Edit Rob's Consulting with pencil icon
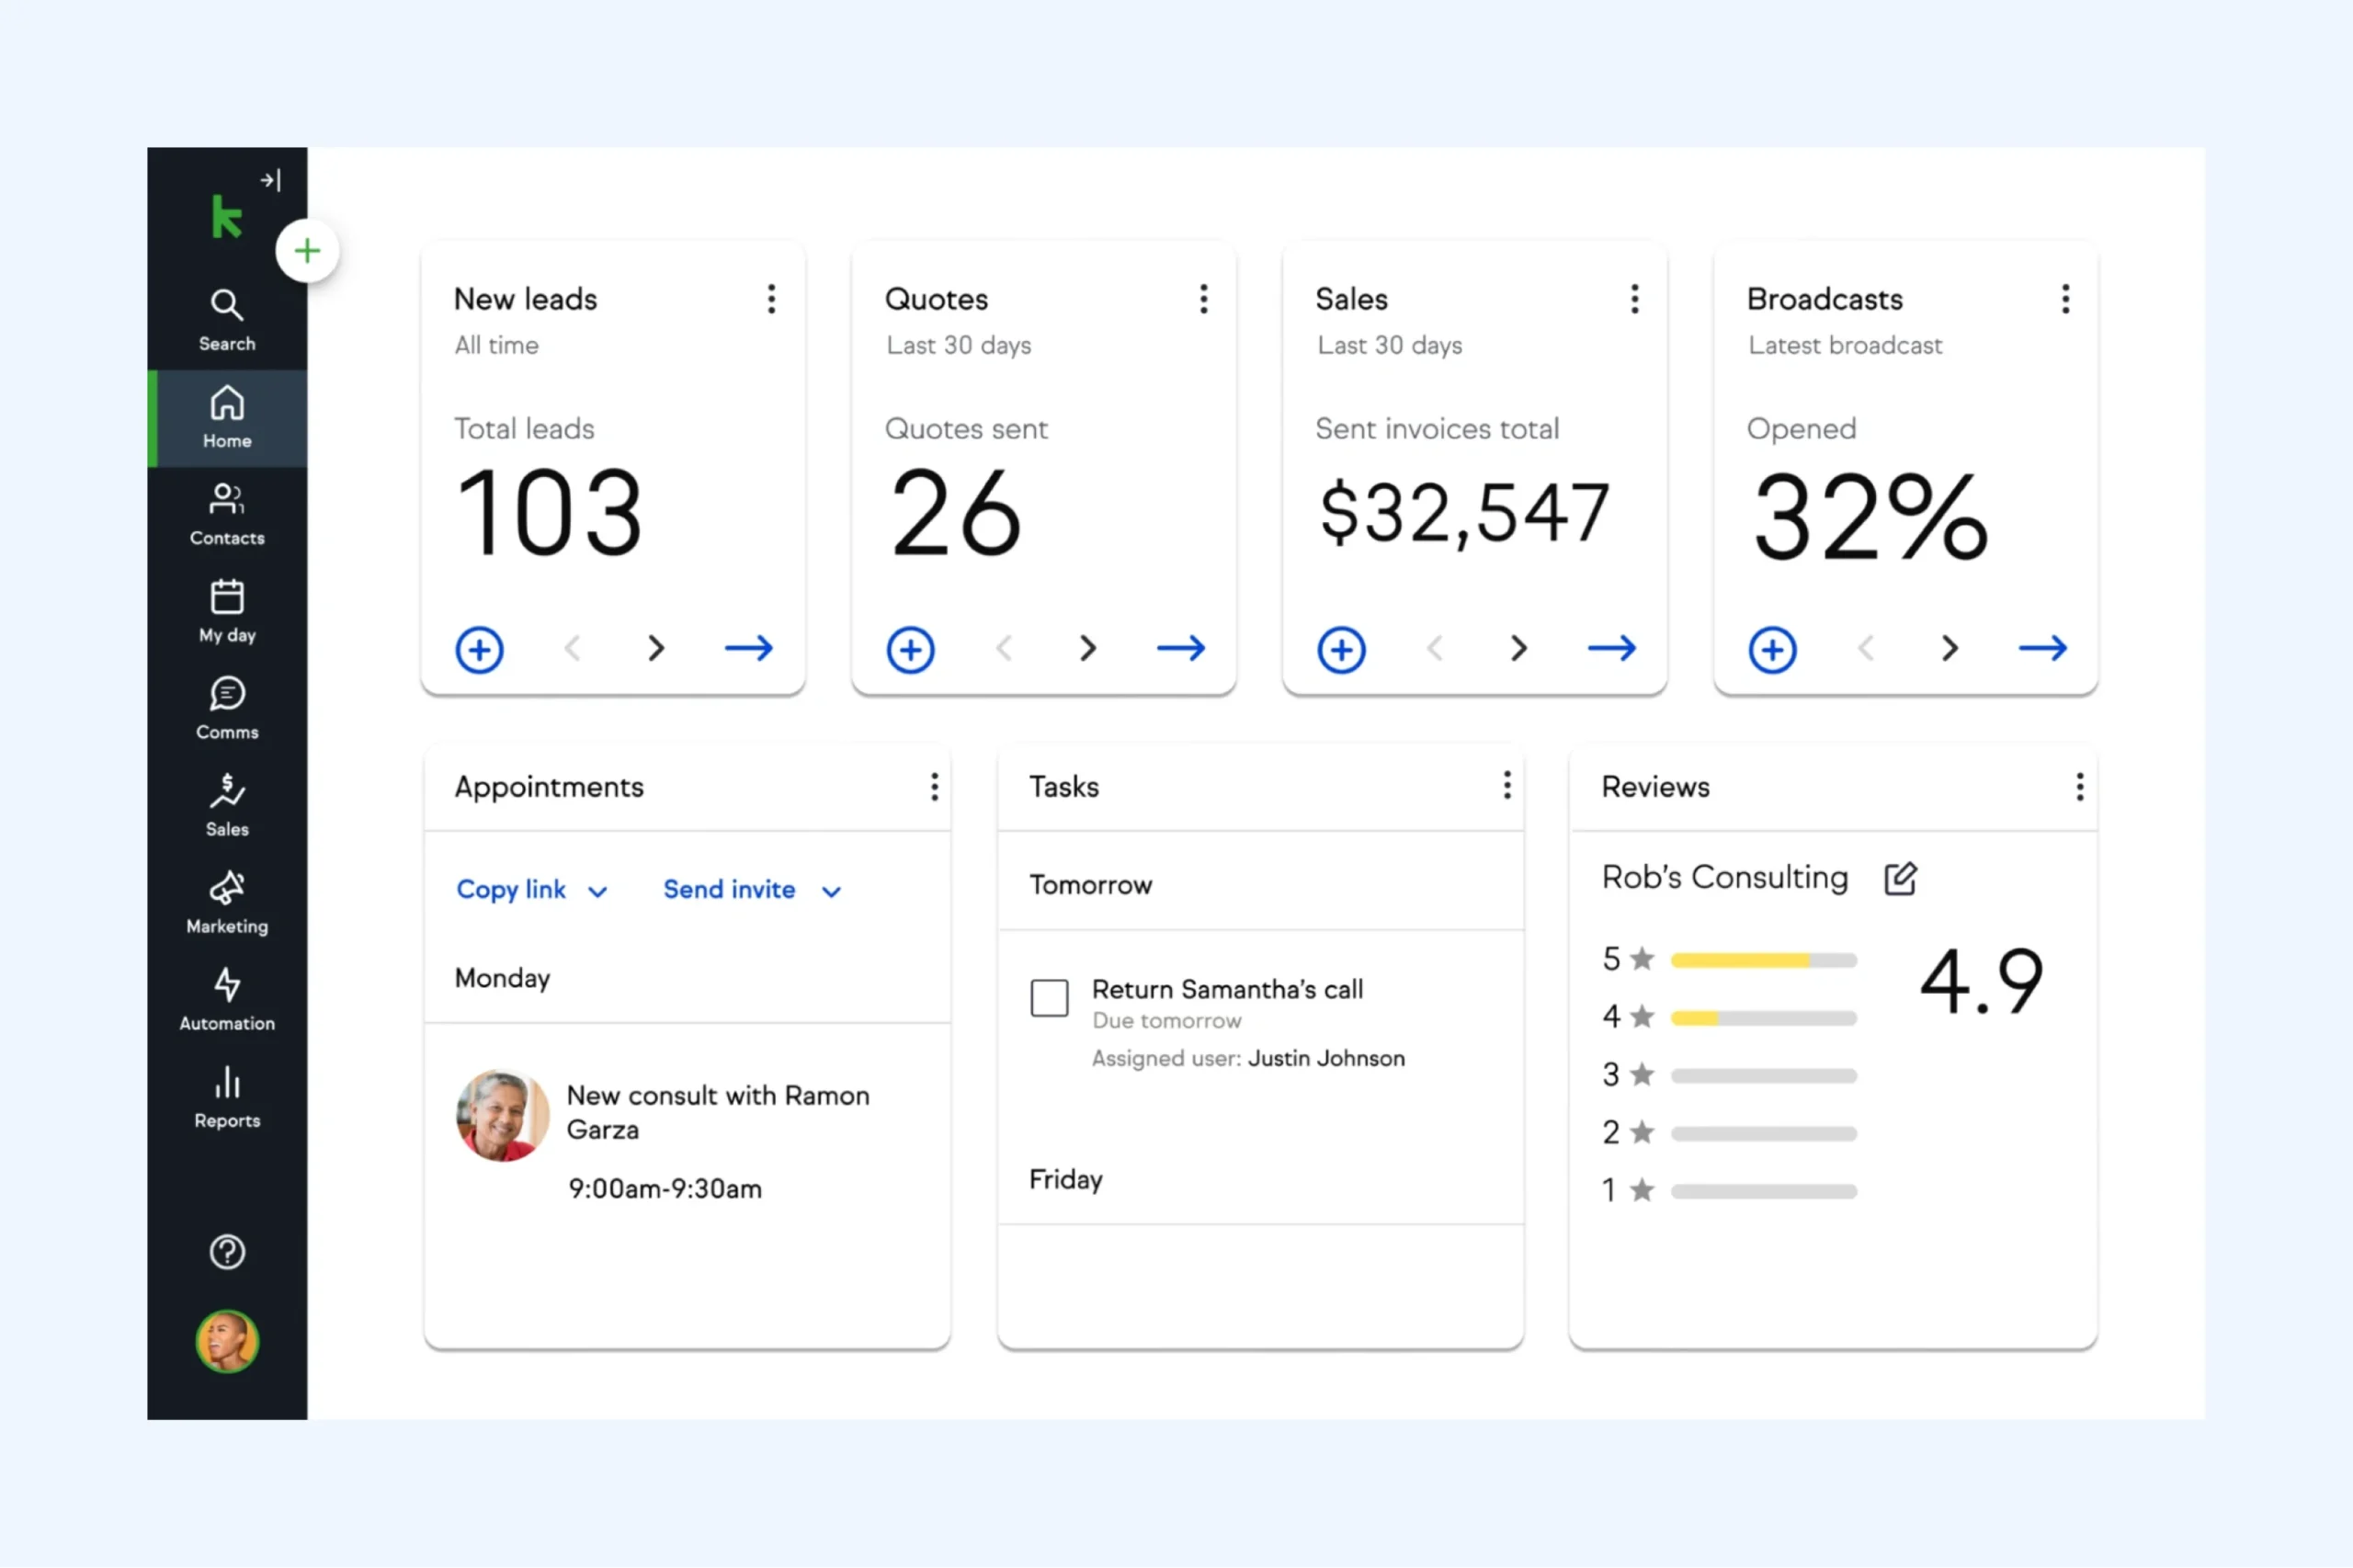The width and height of the screenshot is (2353, 1568). coord(1900,879)
